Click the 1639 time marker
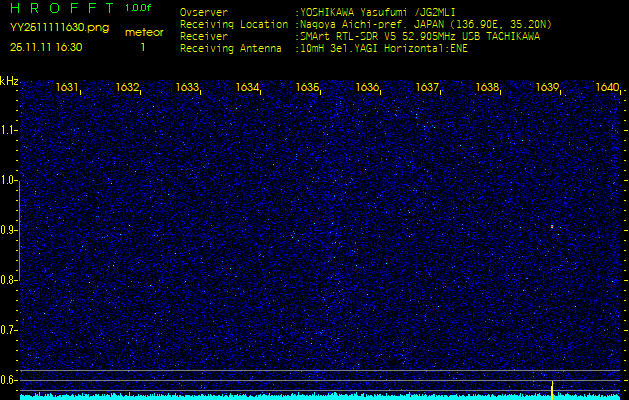This screenshot has height=400, width=629. click(x=547, y=88)
